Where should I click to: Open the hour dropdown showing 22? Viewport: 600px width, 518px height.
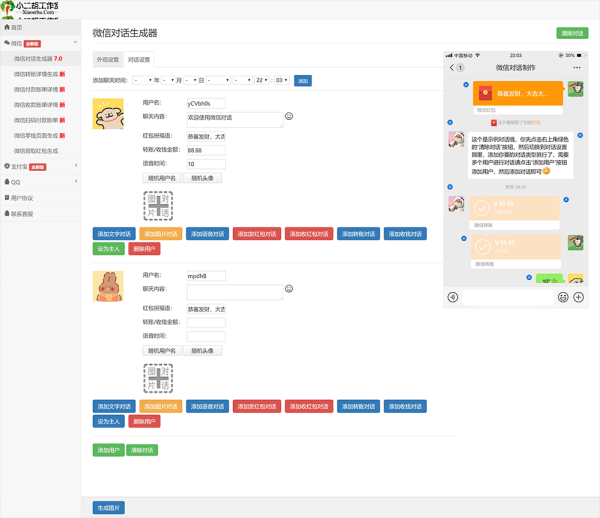262,80
